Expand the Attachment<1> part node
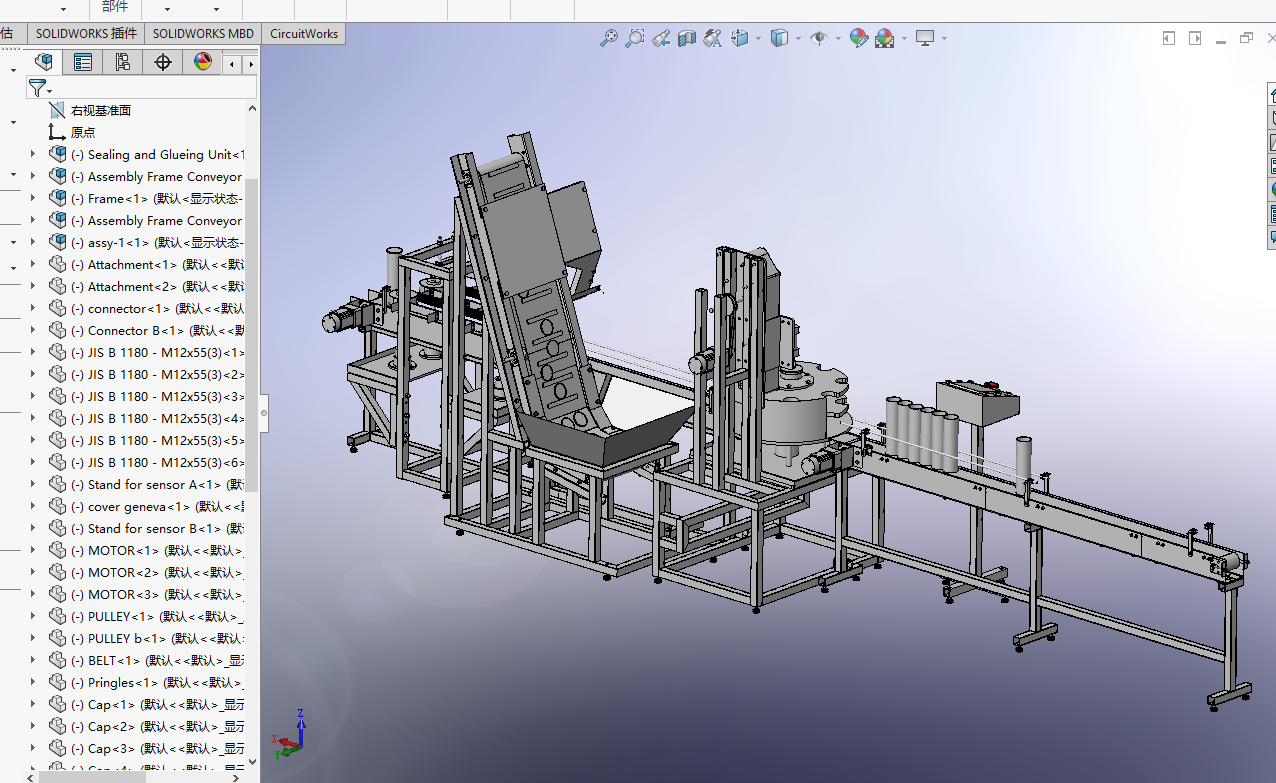This screenshot has width=1276, height=783. pyautogui.click(x=33, y=264)
